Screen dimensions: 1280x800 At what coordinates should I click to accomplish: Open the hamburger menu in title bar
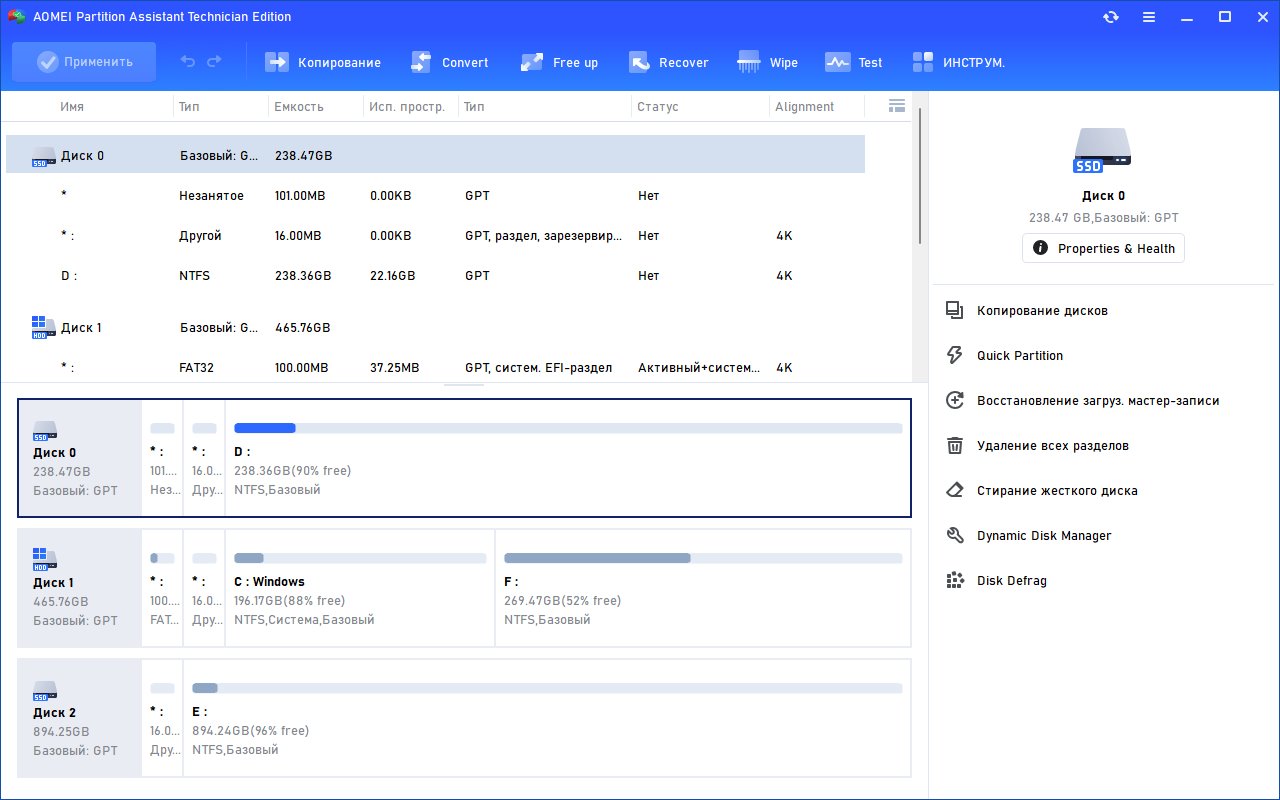1149,17
